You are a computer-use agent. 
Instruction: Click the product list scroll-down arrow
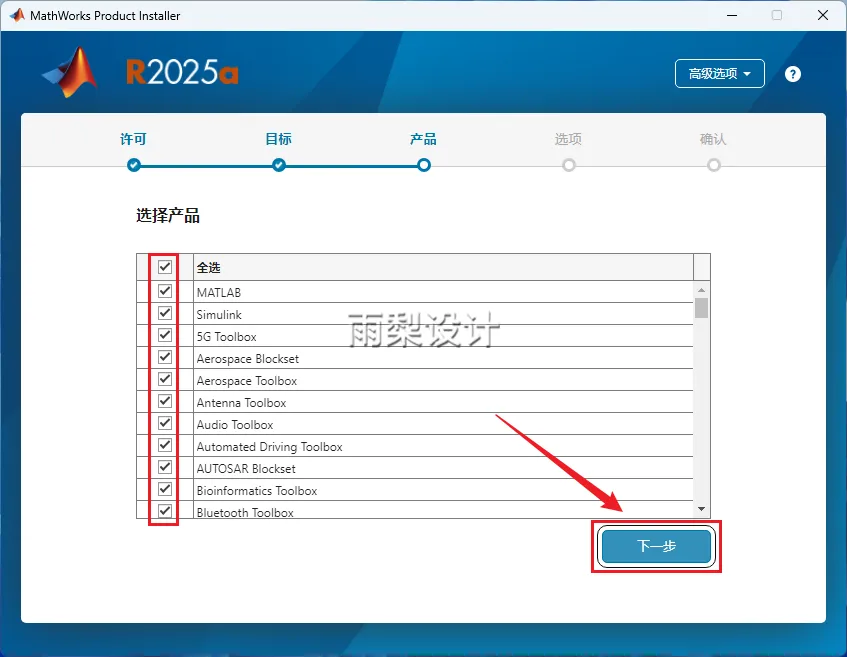tap(701, 509)
